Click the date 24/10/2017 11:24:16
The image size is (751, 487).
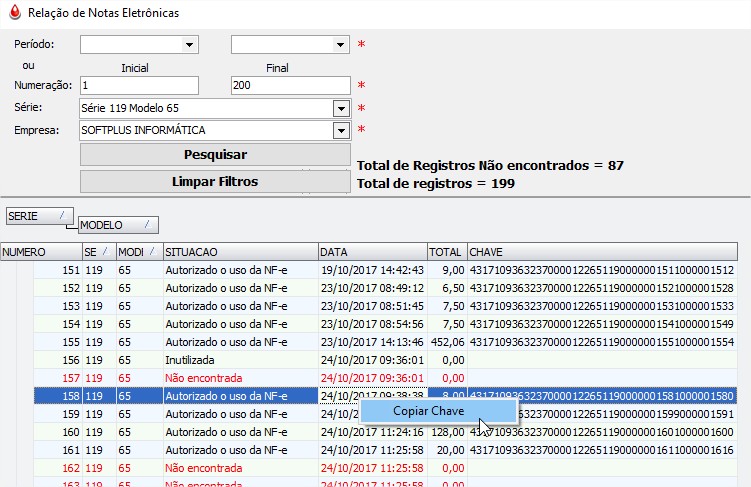point(372,432)
